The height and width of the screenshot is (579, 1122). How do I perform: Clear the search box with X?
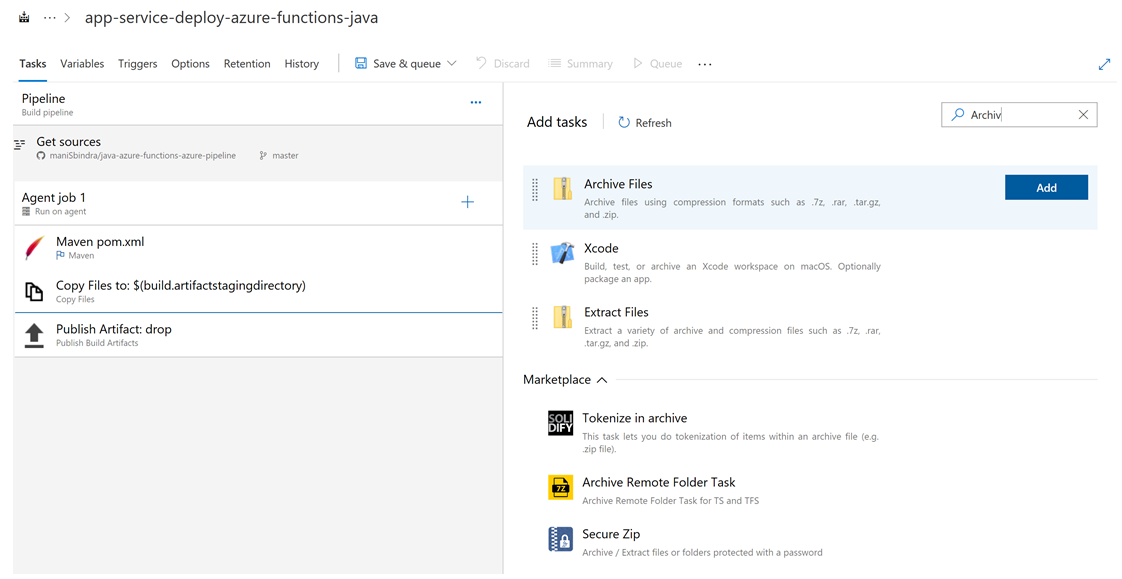[1083, 115]
